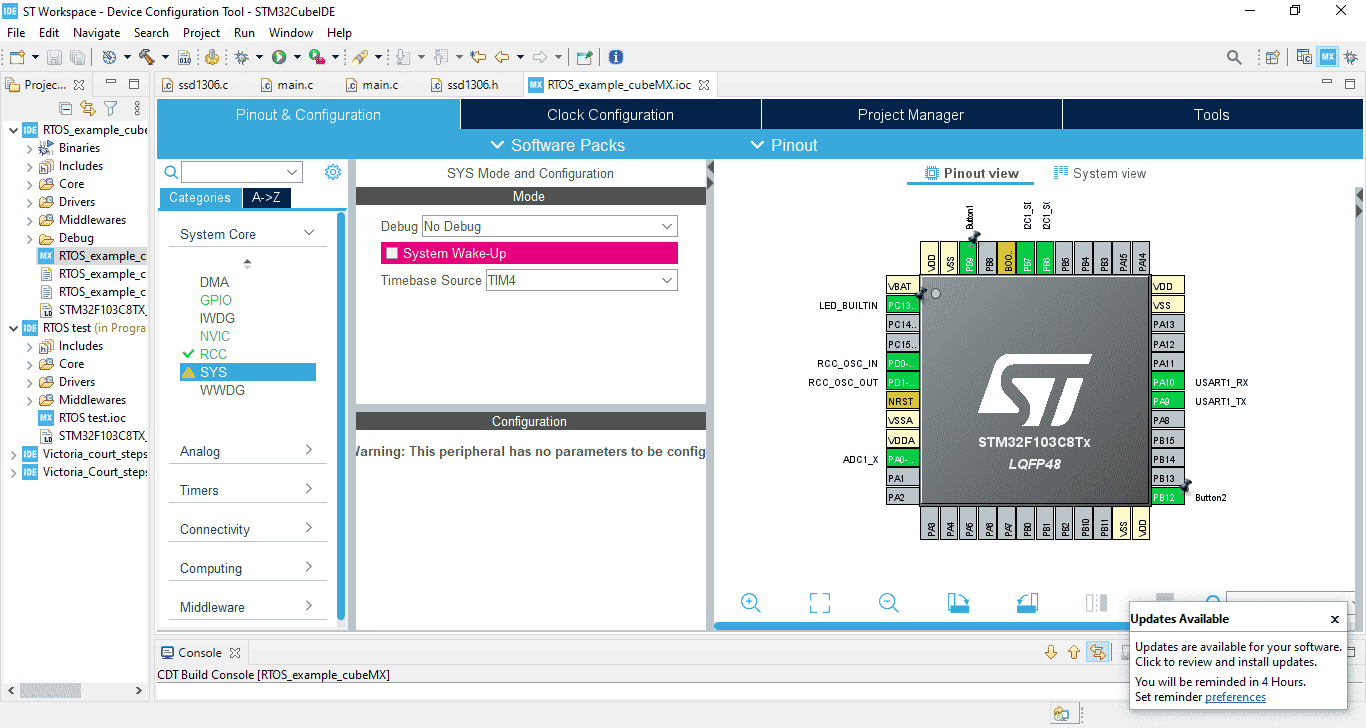Expand the Drivers folder under RTOS test
1366x728 pixels.
pyautogui.click(x=29, y=382)
